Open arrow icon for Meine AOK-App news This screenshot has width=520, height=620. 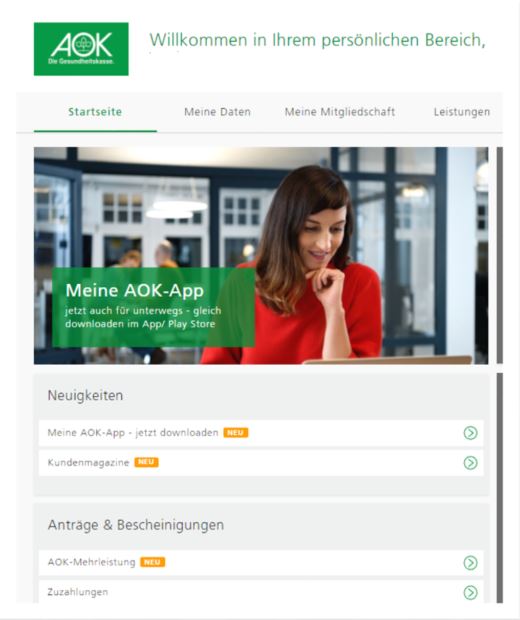470,433
